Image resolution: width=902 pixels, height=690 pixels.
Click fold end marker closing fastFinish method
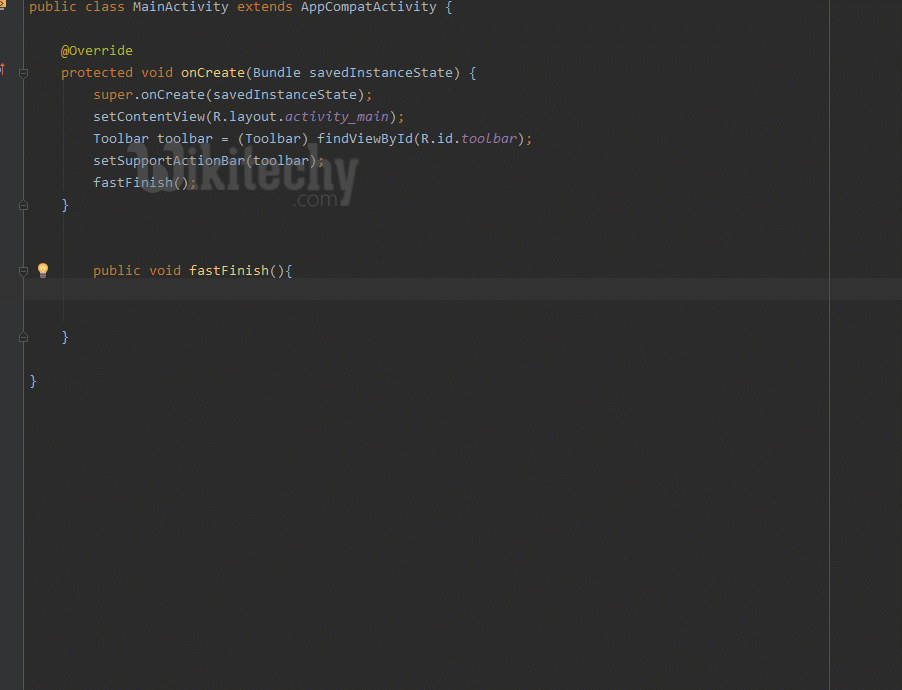24,337
